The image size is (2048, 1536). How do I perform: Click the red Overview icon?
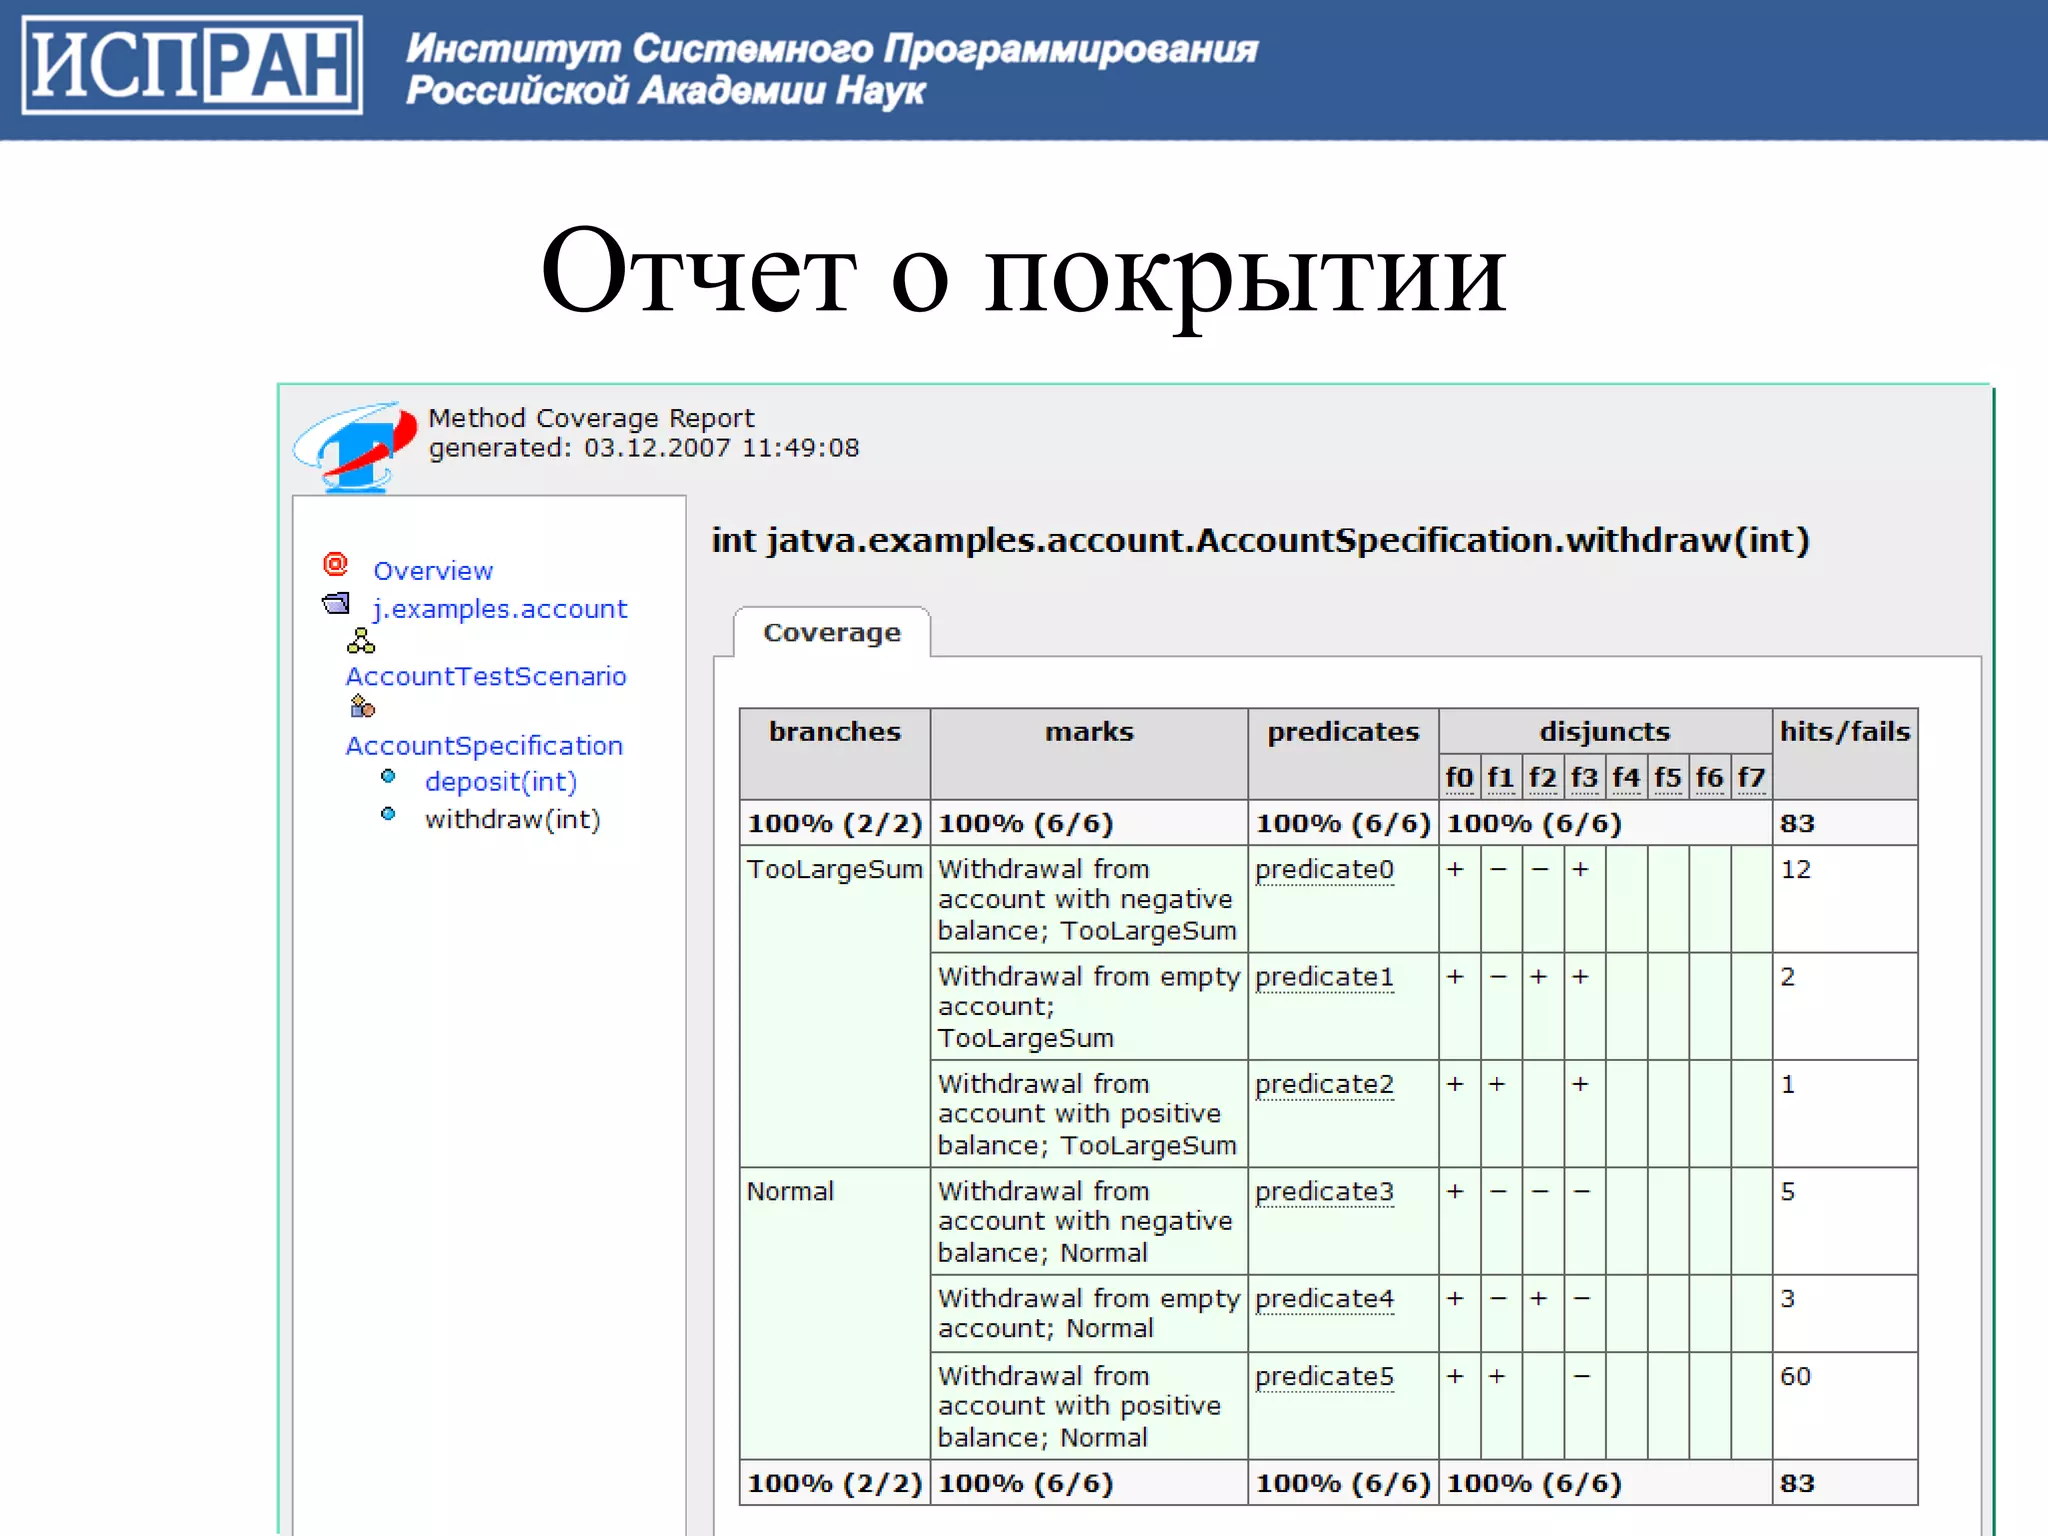tap(336, 565)
